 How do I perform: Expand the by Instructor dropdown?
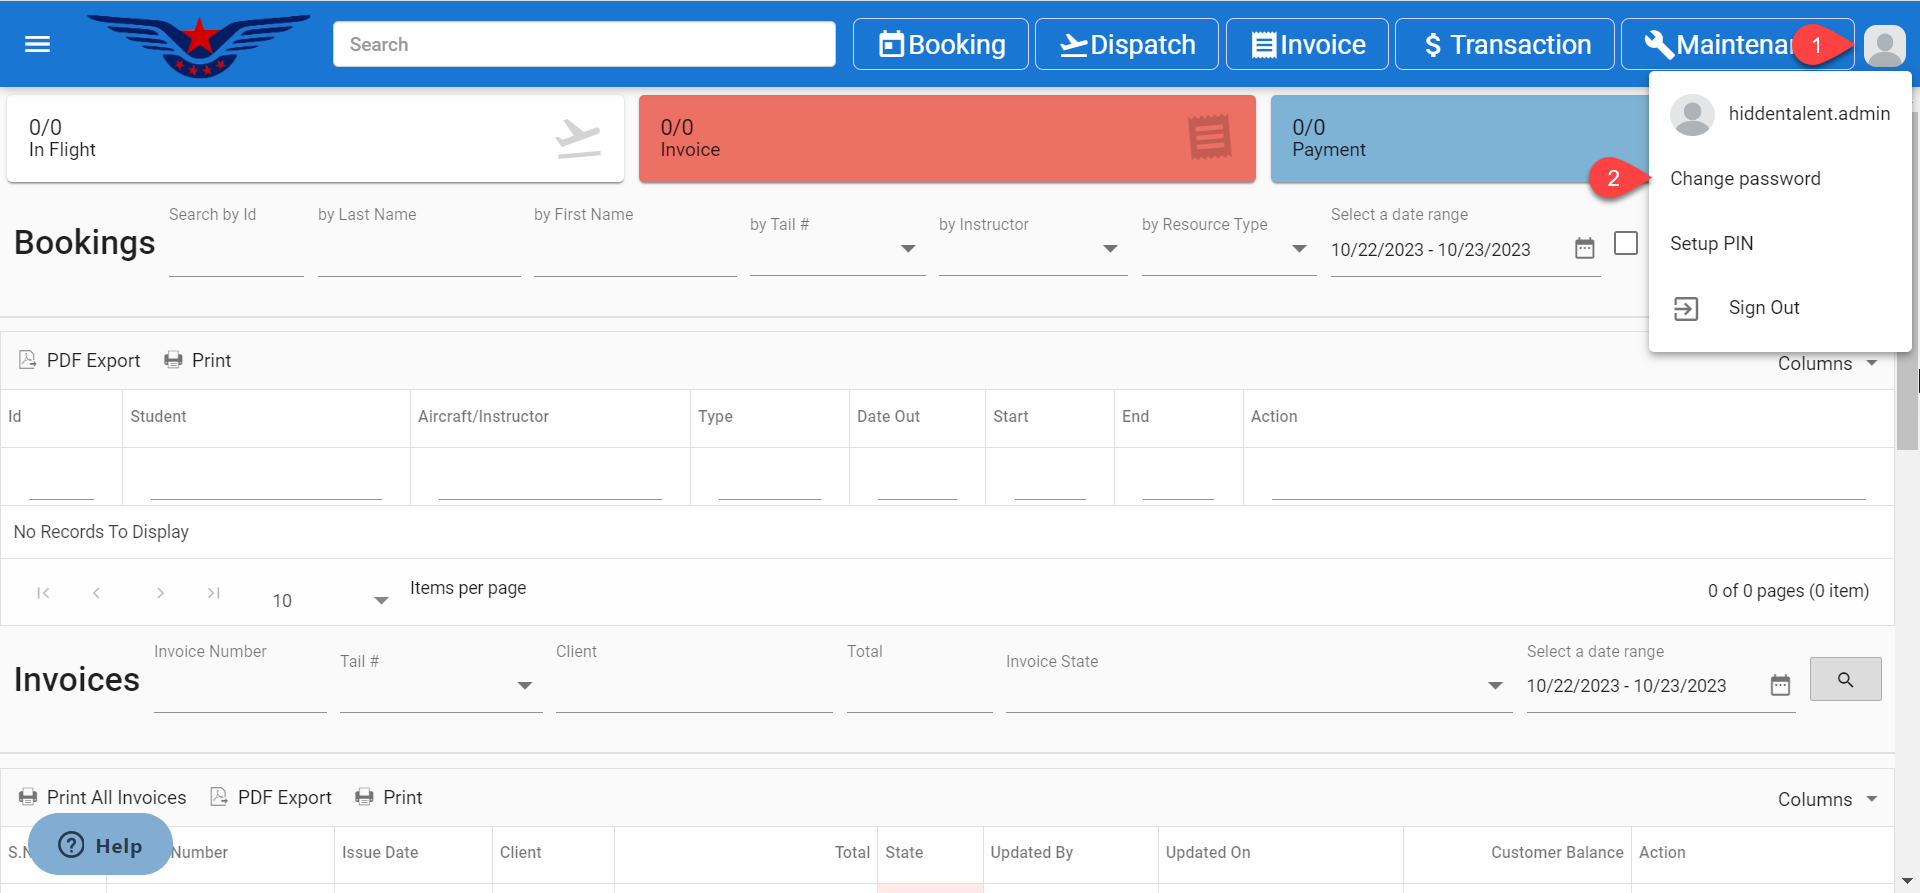coord(1109,249)
